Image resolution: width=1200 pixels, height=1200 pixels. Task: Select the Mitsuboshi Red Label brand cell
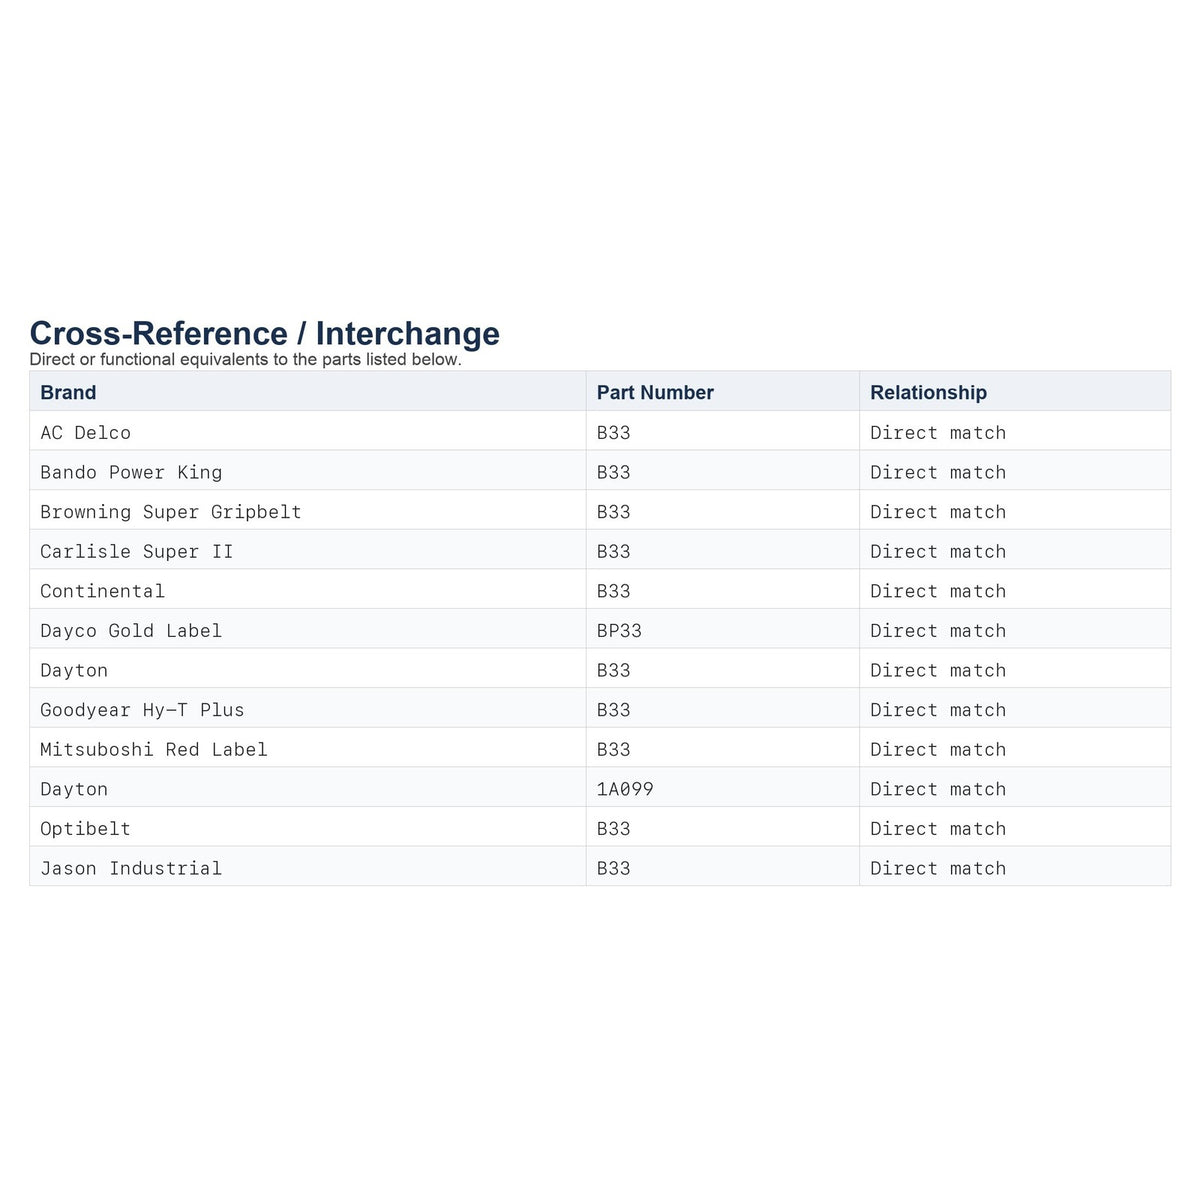point(308,749)
